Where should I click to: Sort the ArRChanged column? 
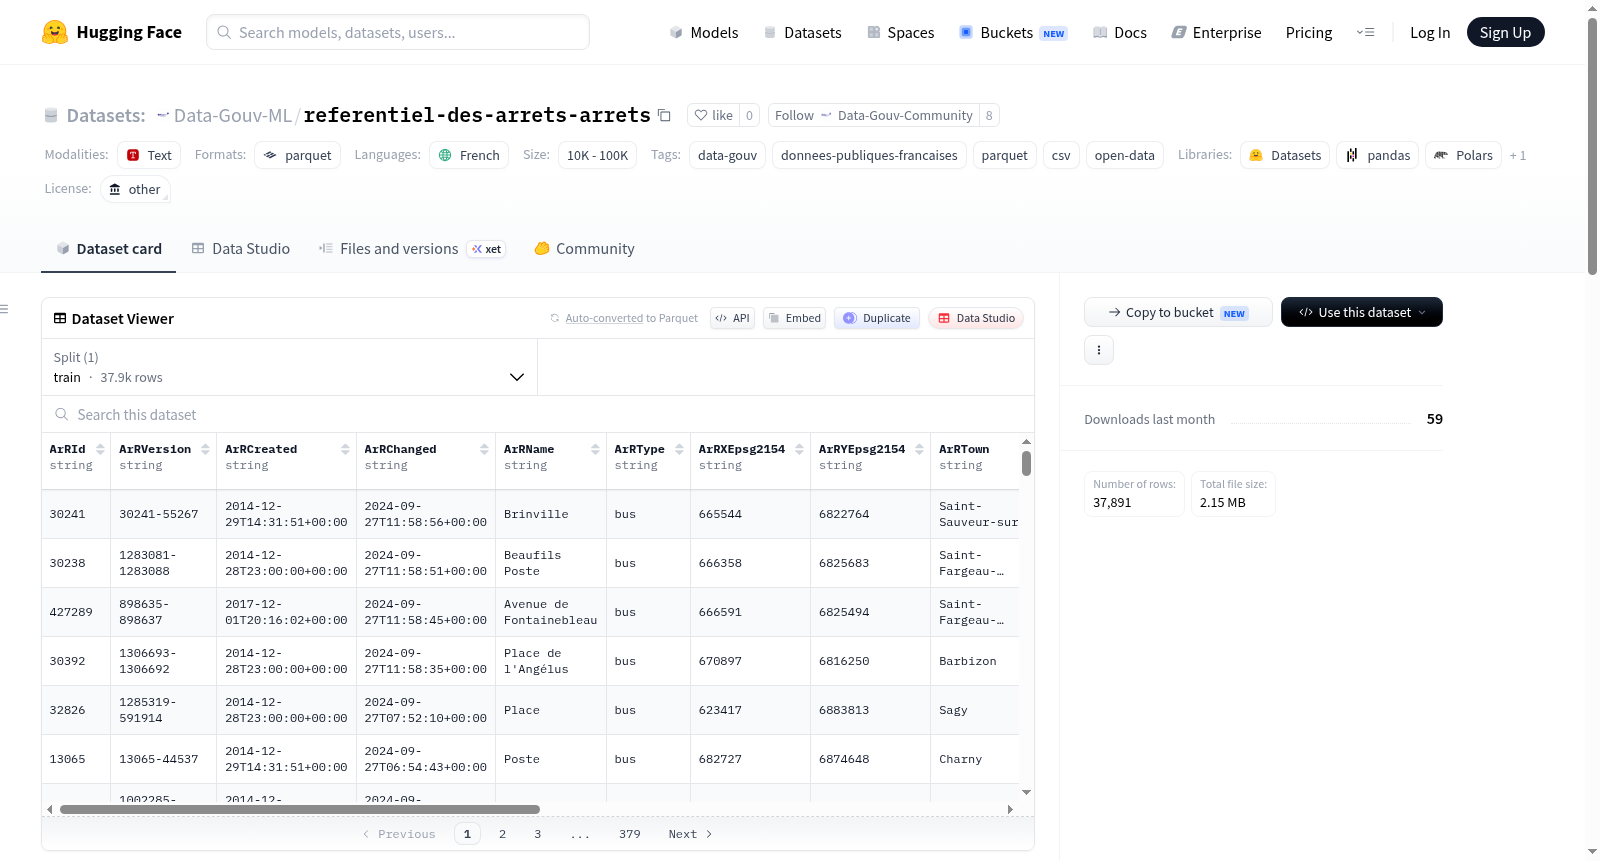point(484,449)
